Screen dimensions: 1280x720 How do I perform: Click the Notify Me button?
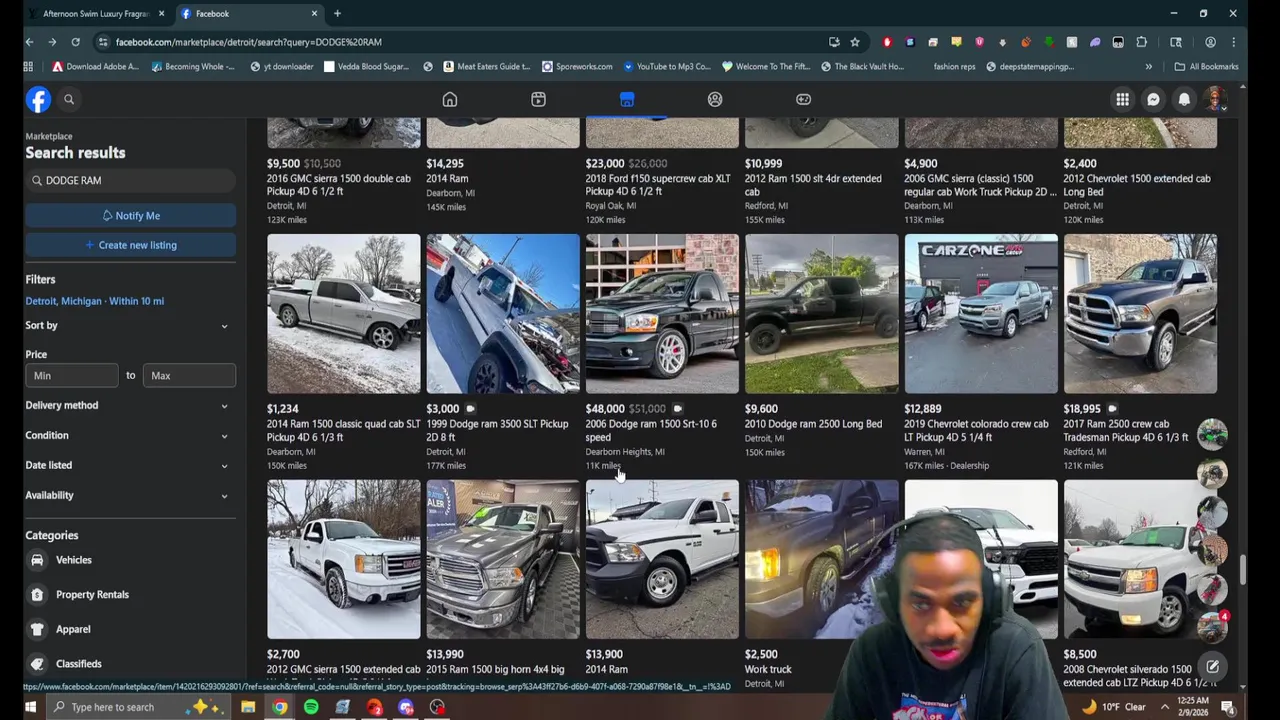coord(130,216)
